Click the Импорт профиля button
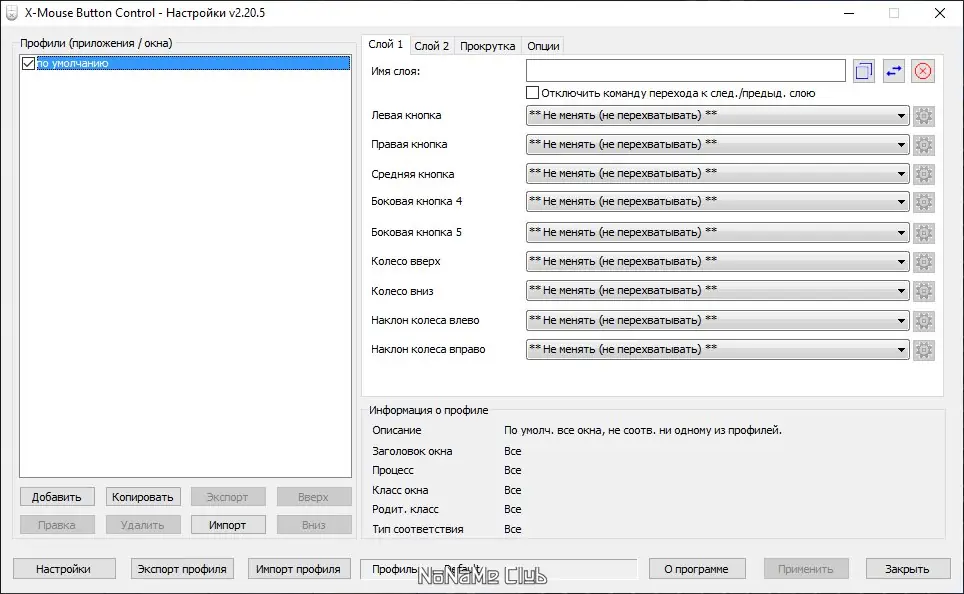 [x=299, y=569]
